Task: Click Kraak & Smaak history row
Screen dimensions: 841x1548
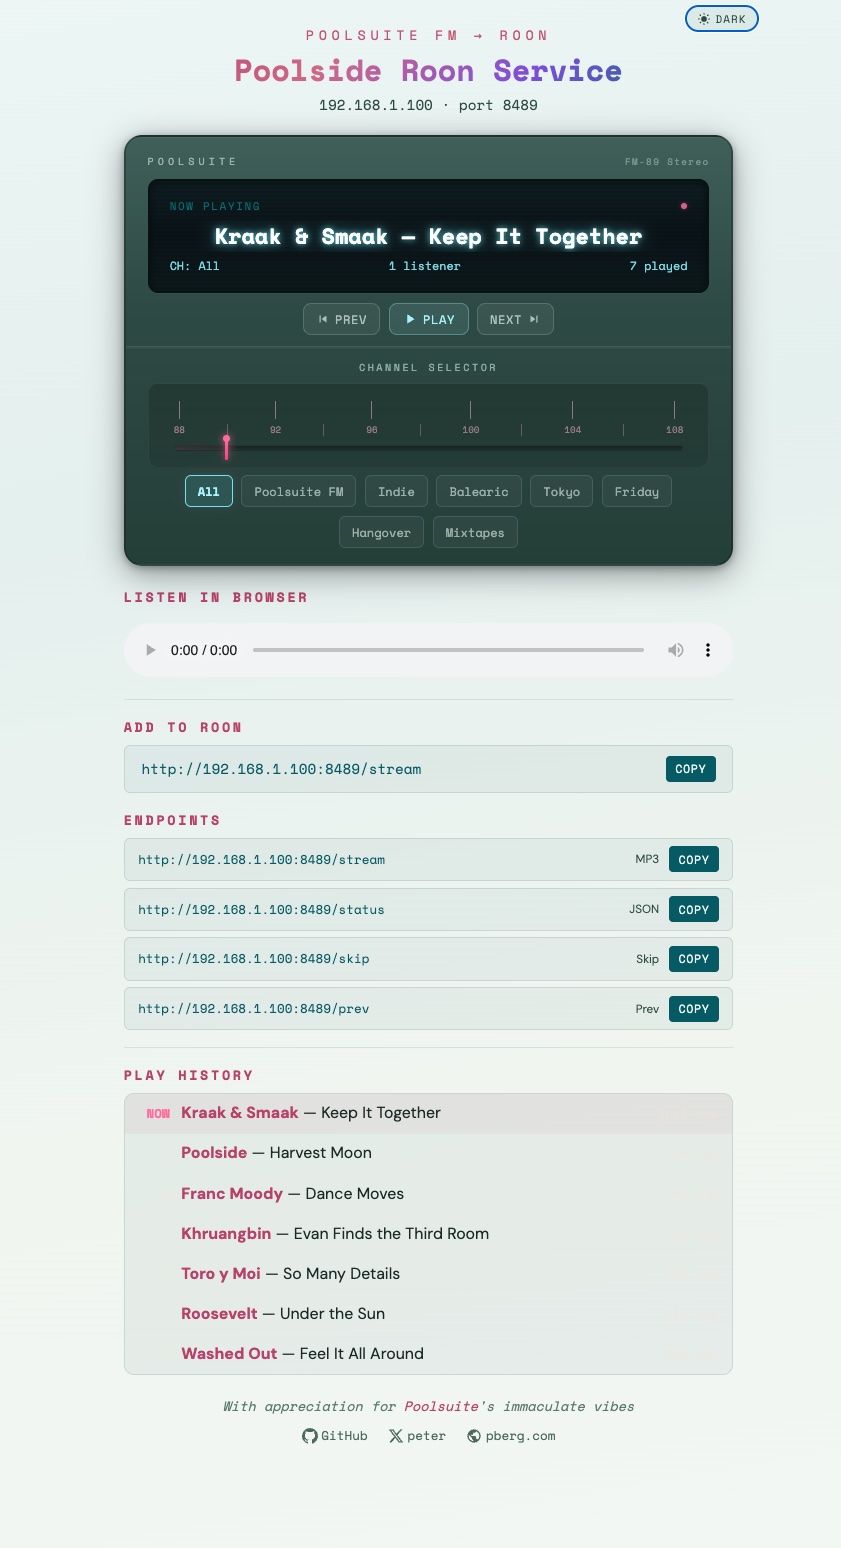Action: [428, 1113]
